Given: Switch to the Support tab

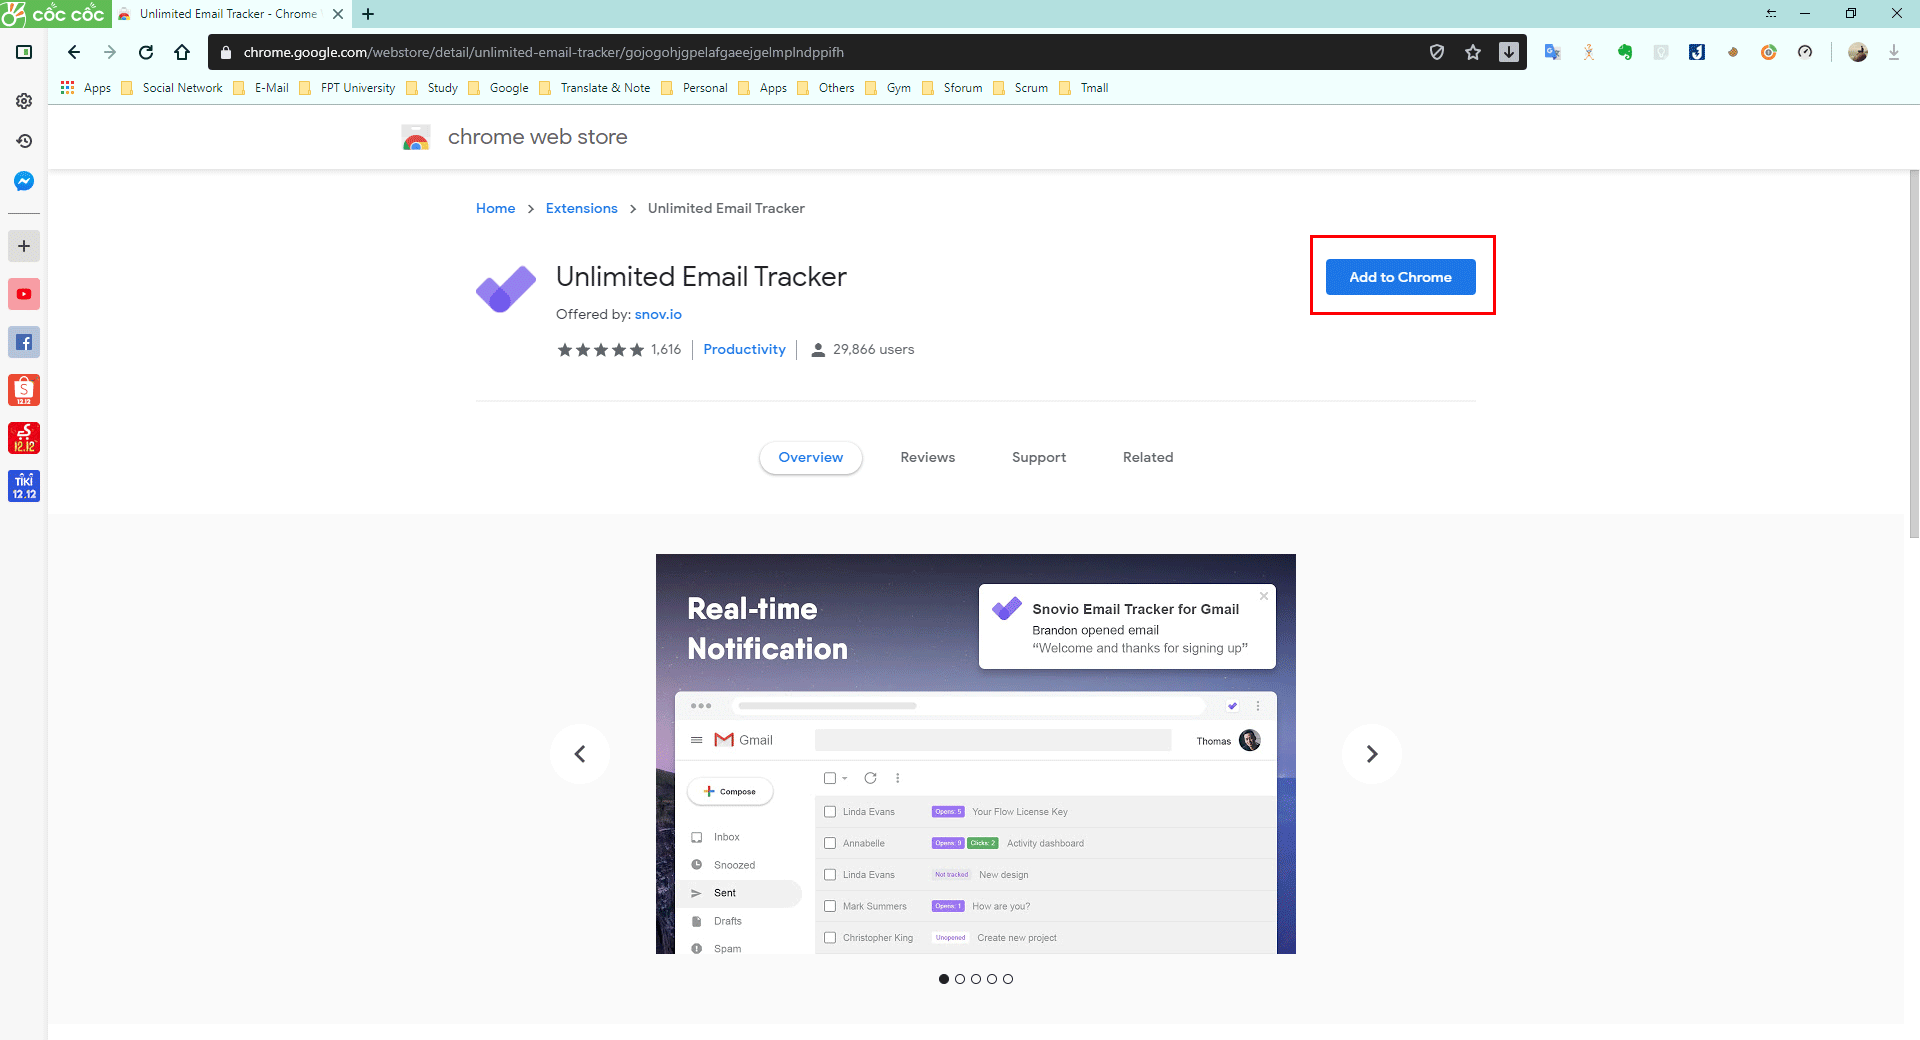Looking at the screenshot, I should point(1039,457).
